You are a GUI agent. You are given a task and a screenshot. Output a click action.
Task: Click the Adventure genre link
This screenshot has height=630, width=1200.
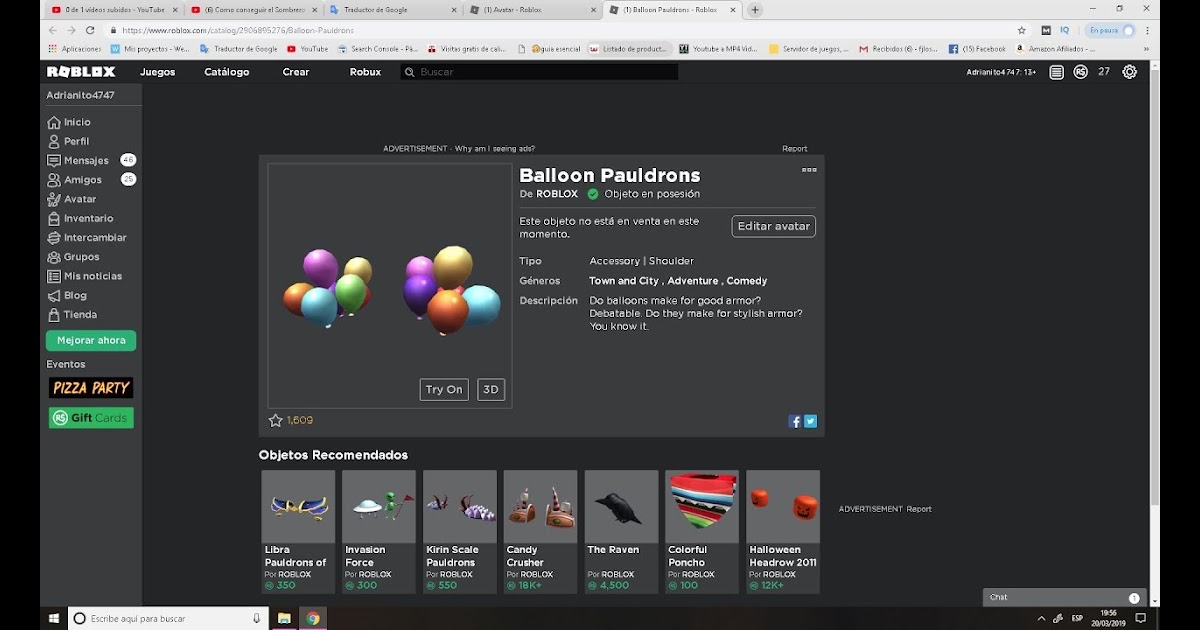693,281
